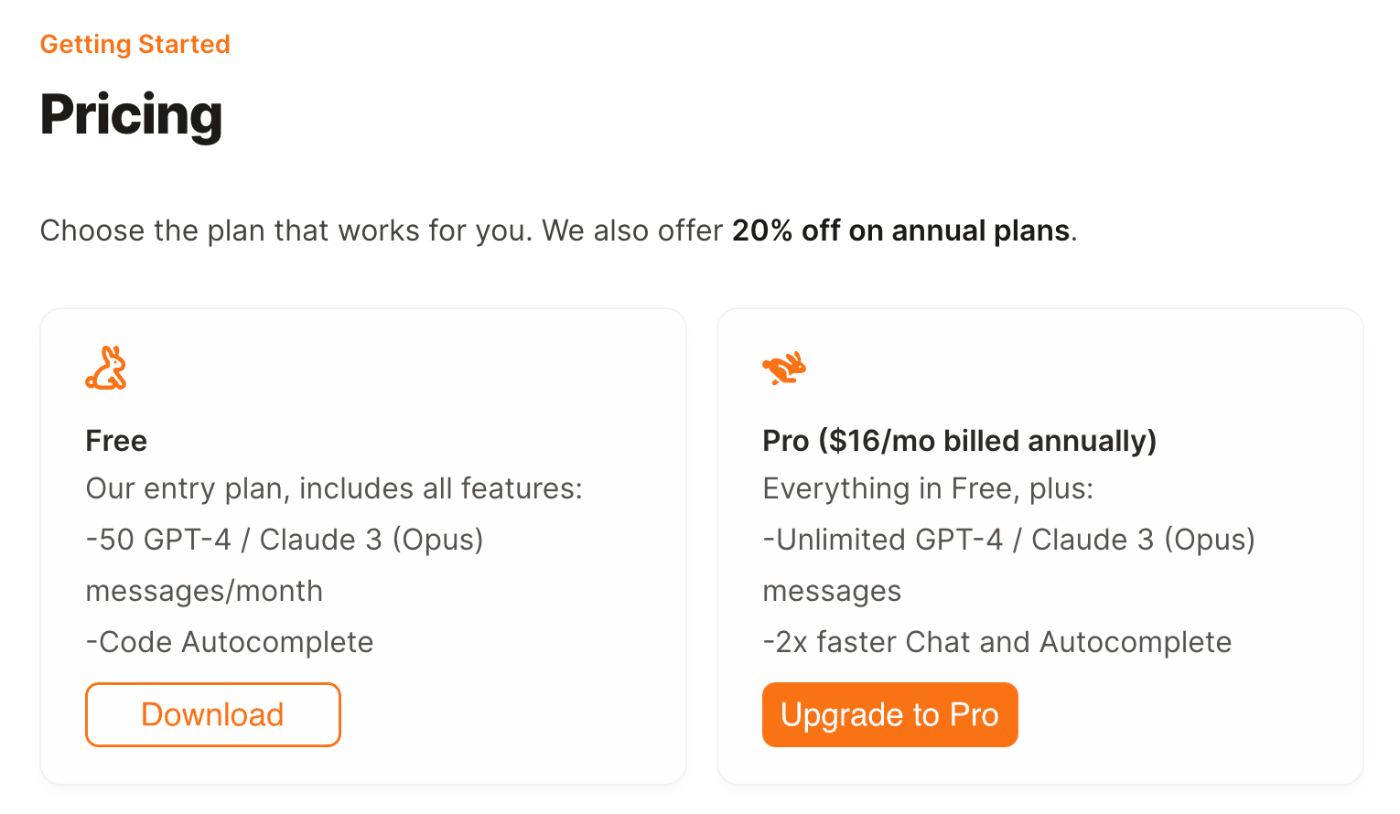Click 'Choose the plan that works for you' sentence

point(285,231)
